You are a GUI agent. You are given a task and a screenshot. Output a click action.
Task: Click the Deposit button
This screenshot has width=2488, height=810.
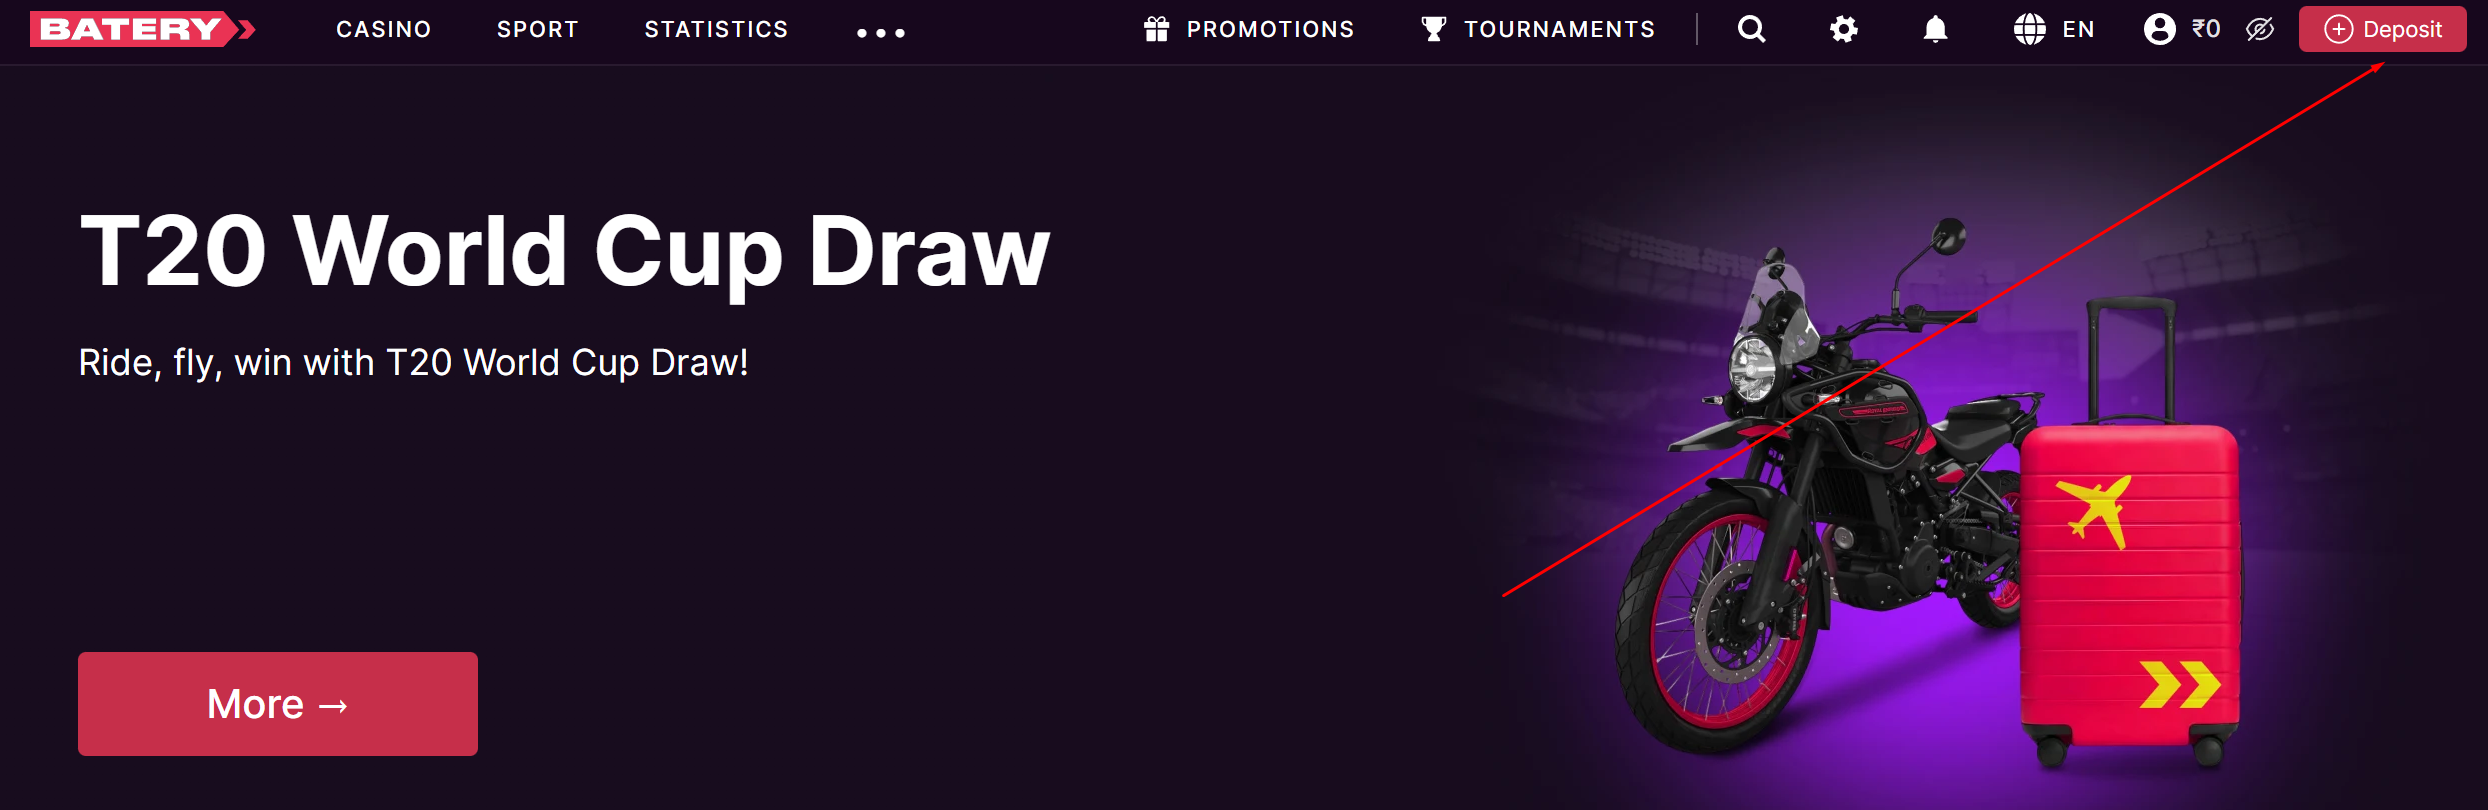click(x=2382, y=29)
